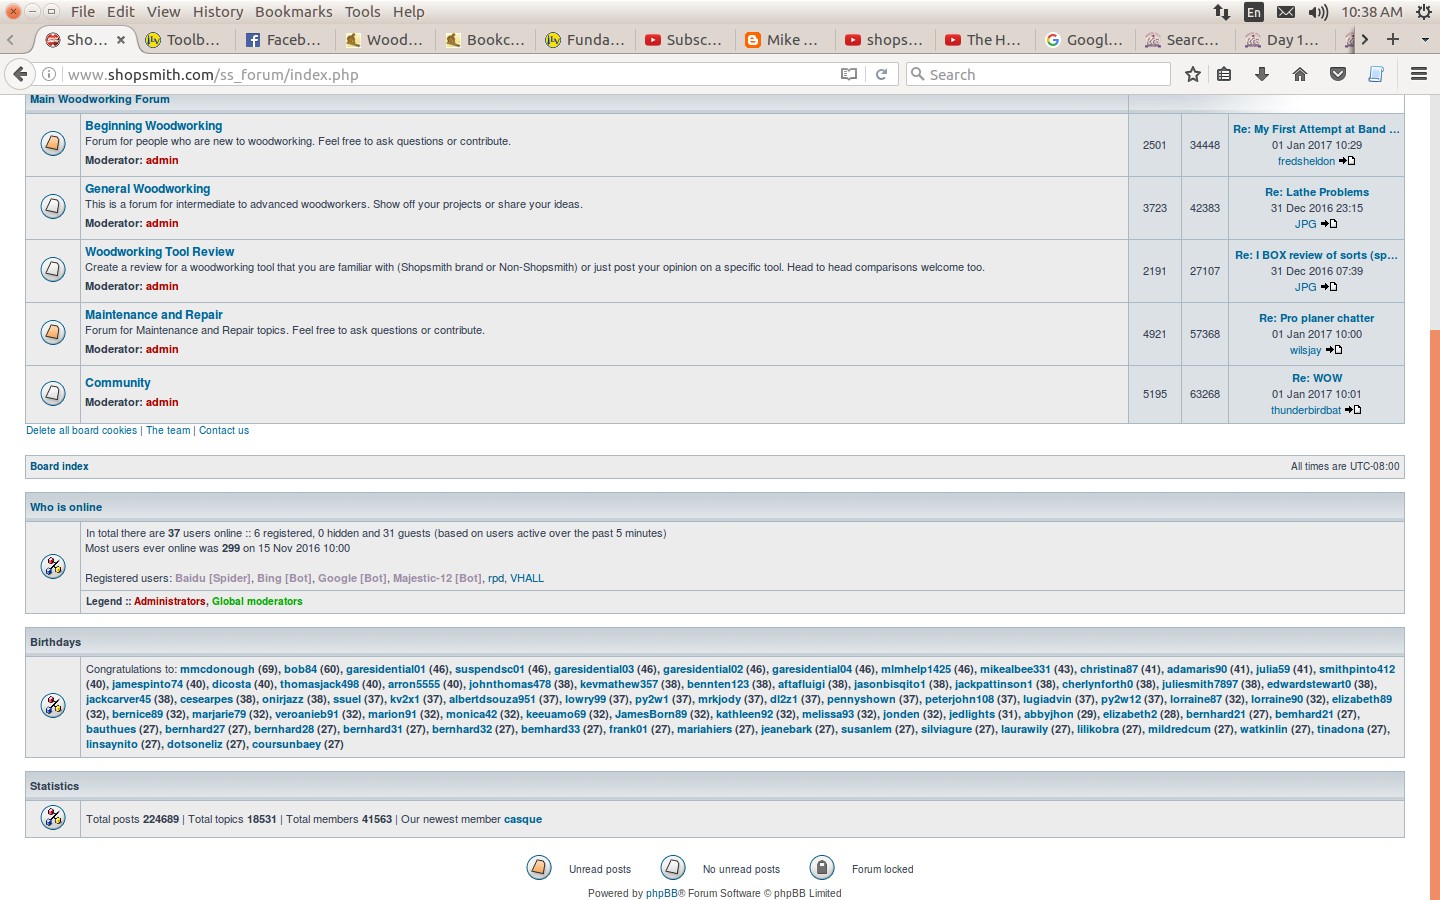1440x900 pixels.
Task: Open the Bookmarks menu
Action: (x=293, y=12)
